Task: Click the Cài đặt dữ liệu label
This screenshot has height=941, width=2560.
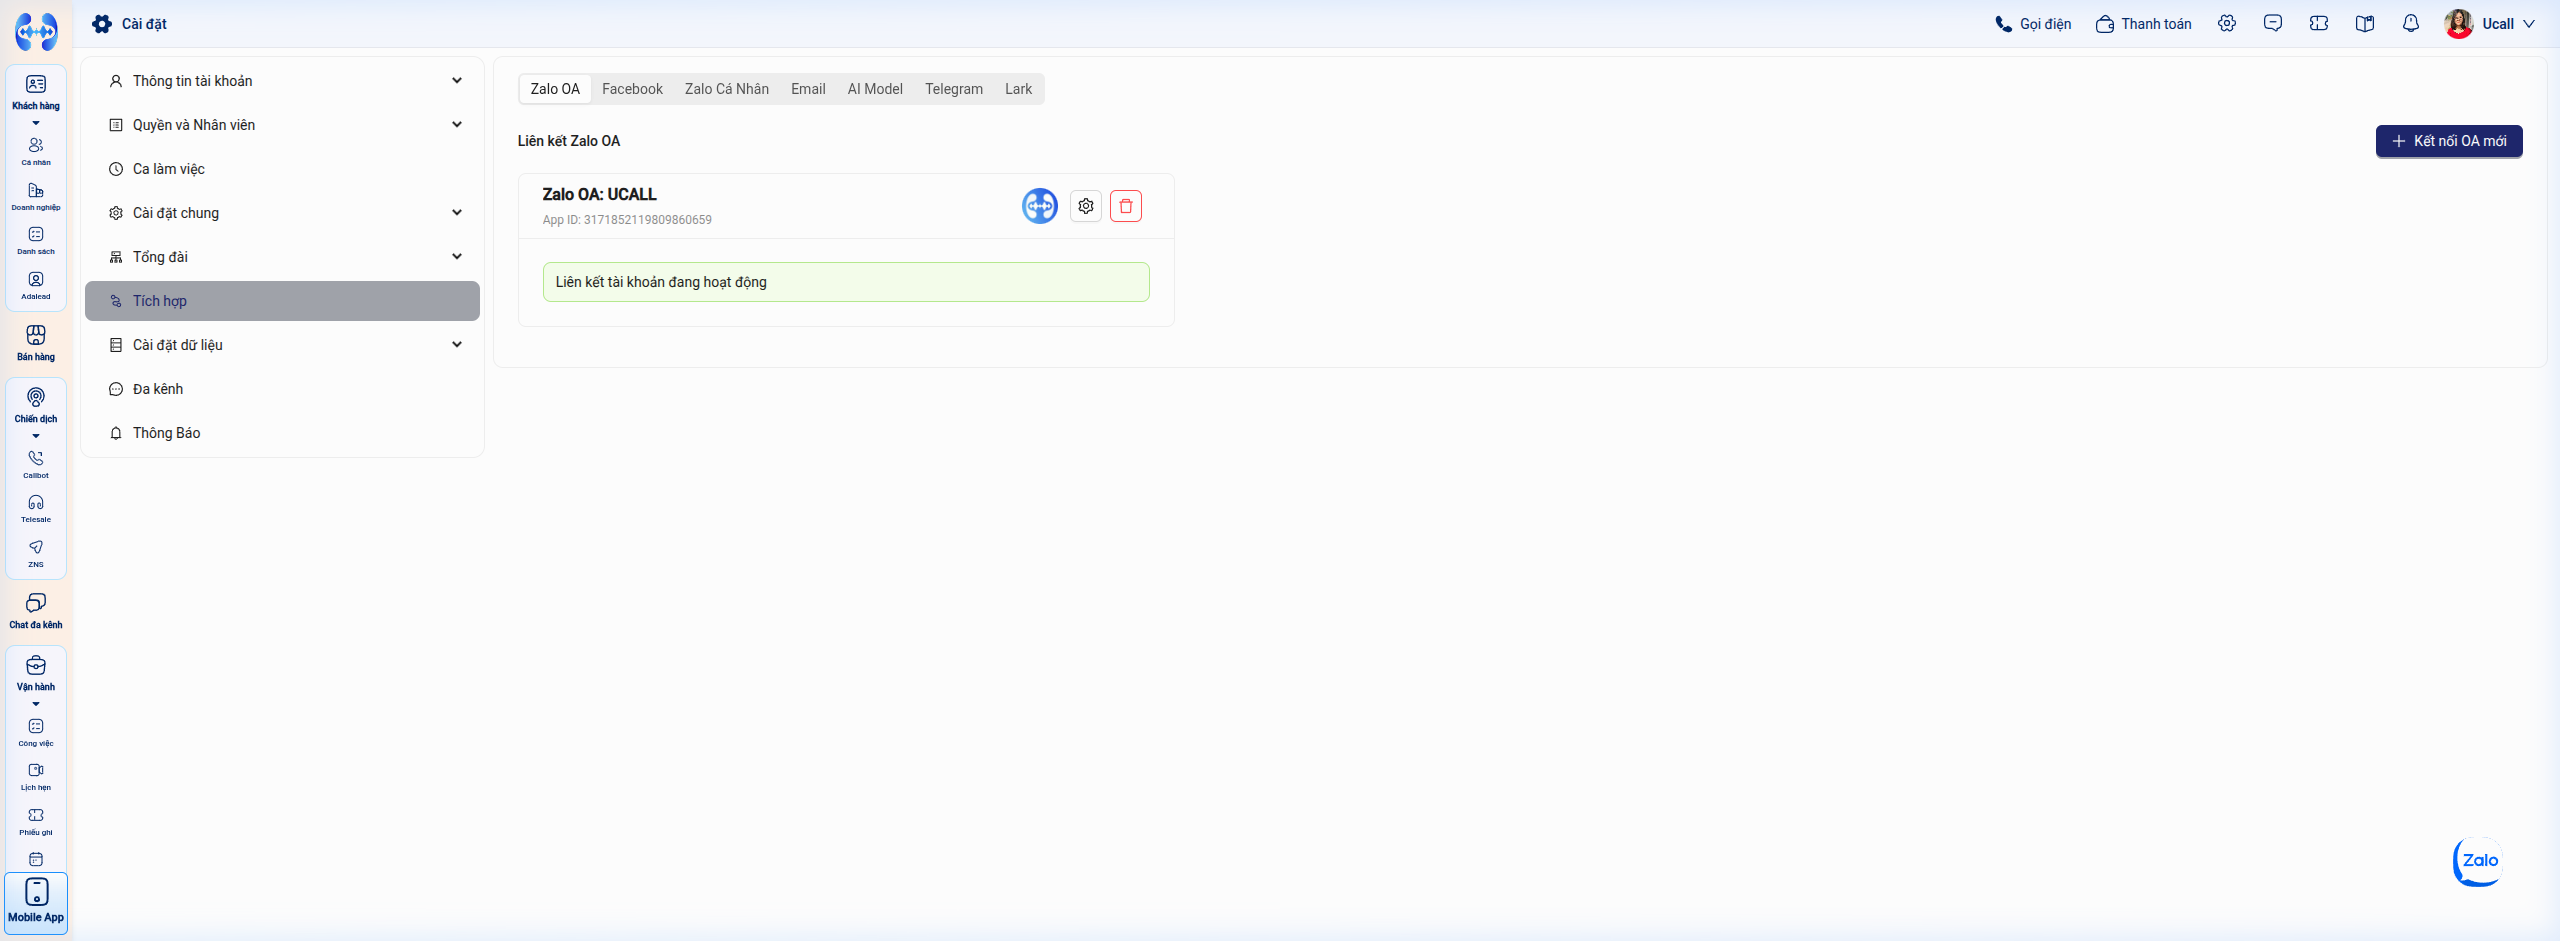Action: point(178,345)
